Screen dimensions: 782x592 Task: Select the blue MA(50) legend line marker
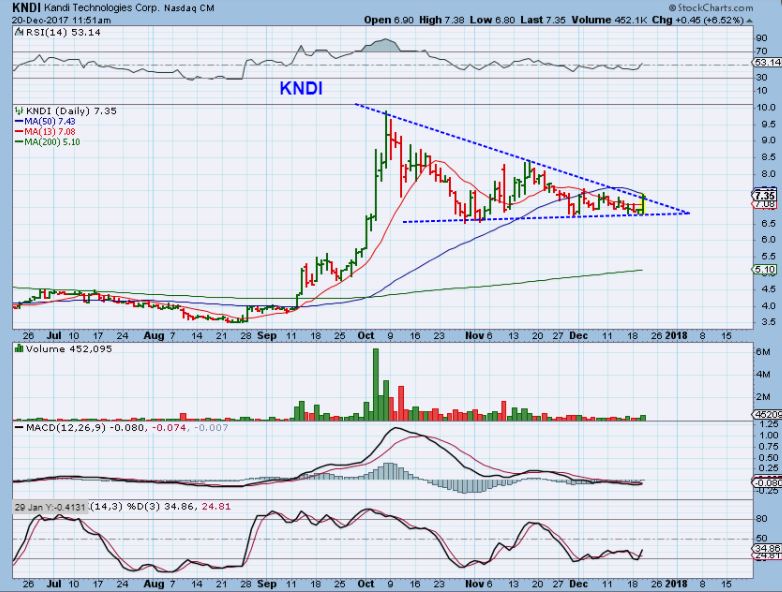[x=19, y=122]
